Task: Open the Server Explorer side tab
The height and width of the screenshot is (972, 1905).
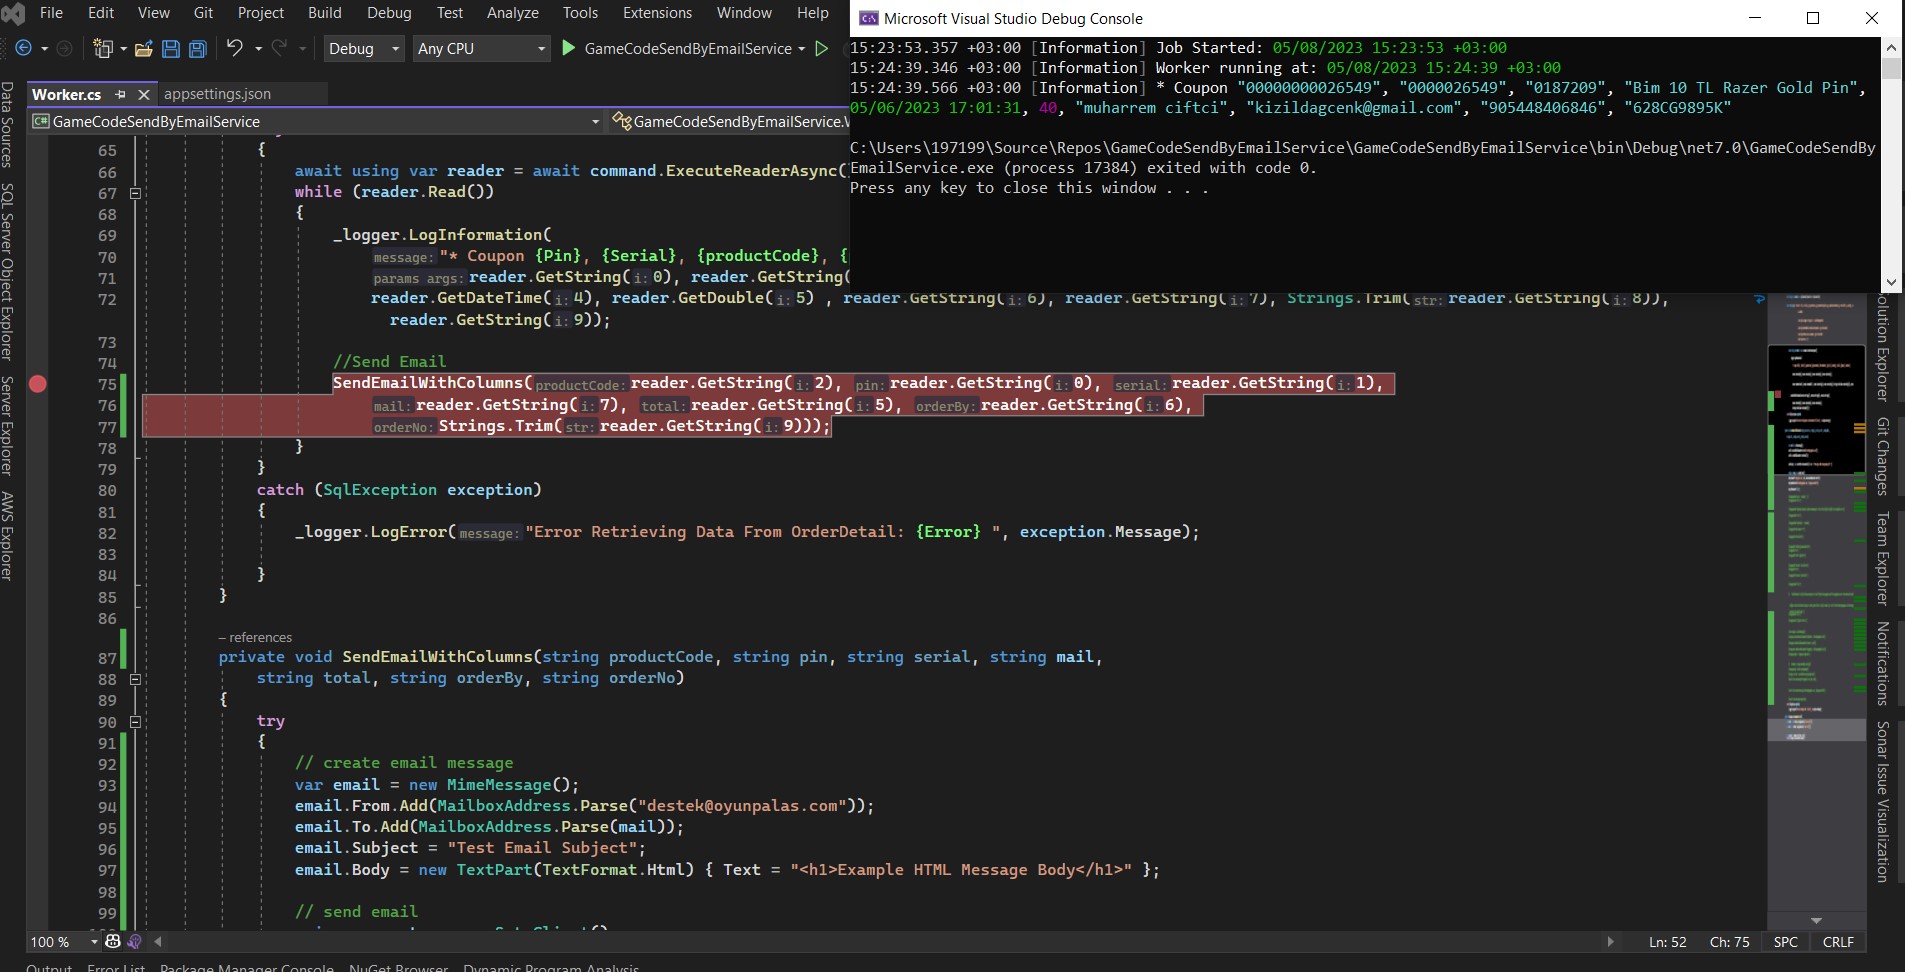Action: (x=8, y=425)
